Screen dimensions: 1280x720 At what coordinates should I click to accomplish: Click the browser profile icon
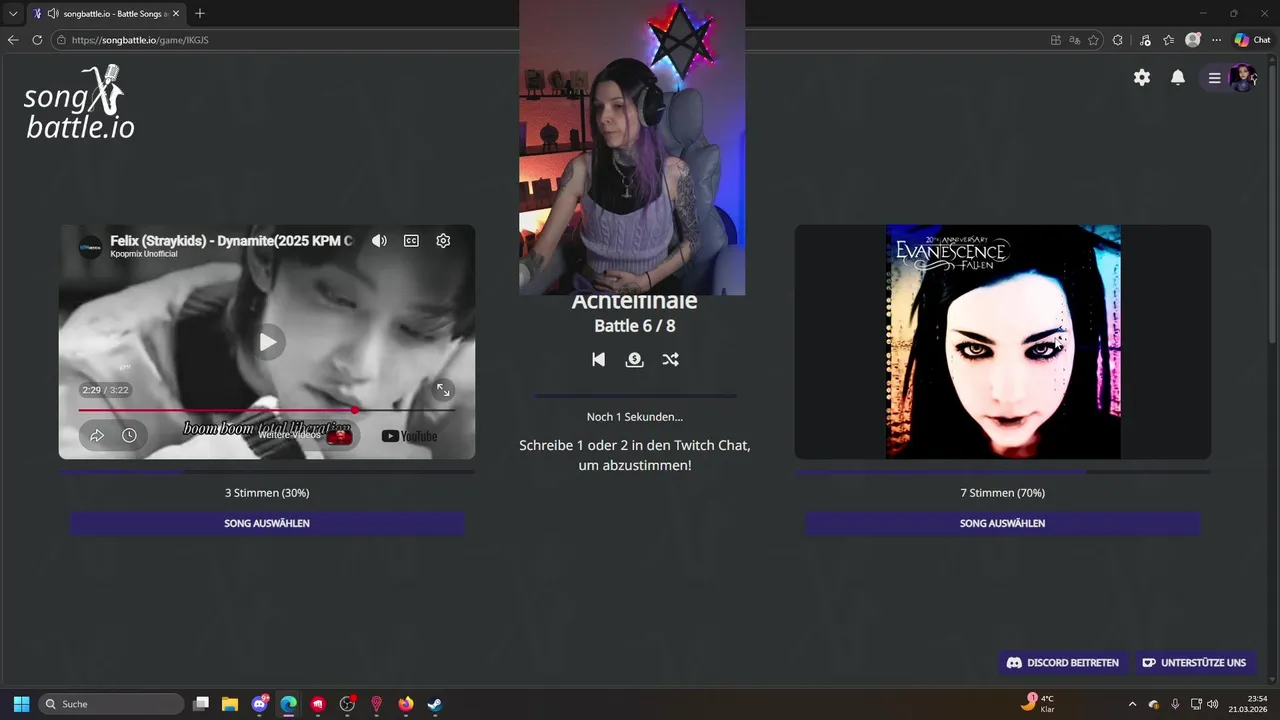(1192, 40)
